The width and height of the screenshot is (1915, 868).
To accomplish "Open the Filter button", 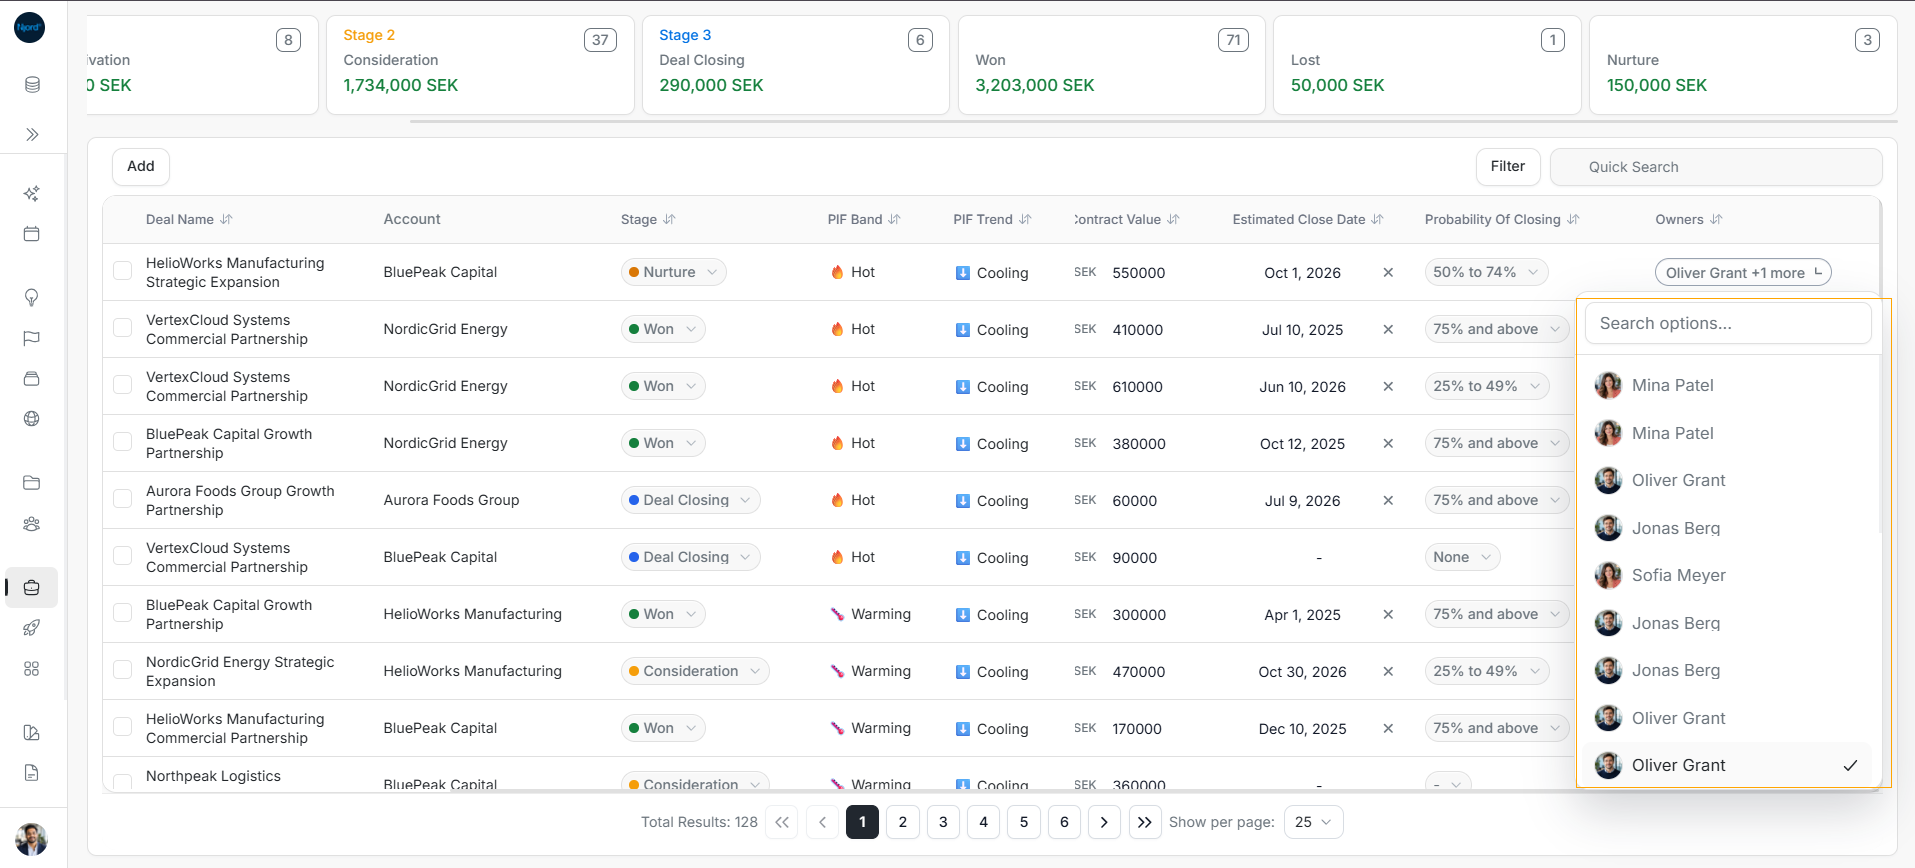I will click(1508, 166).
